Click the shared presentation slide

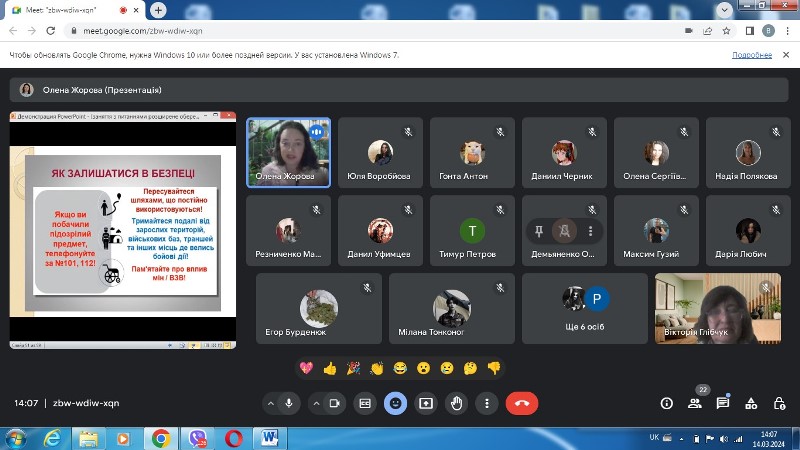point(123,231)
